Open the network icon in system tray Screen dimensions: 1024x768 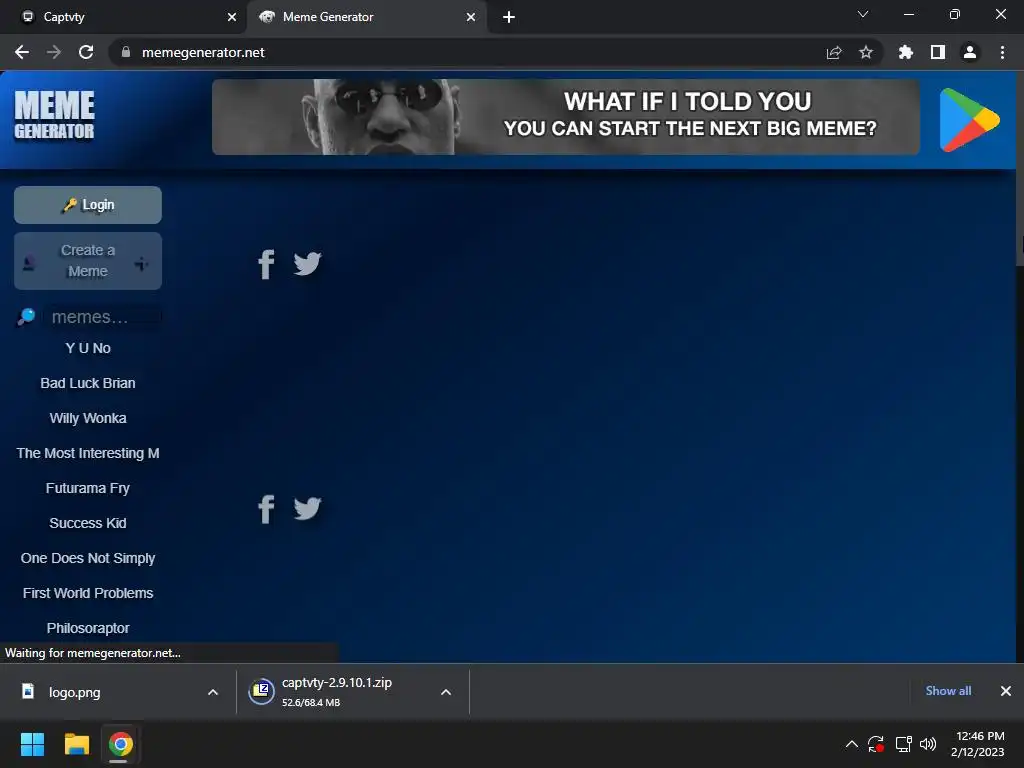[x=903, y=744]
